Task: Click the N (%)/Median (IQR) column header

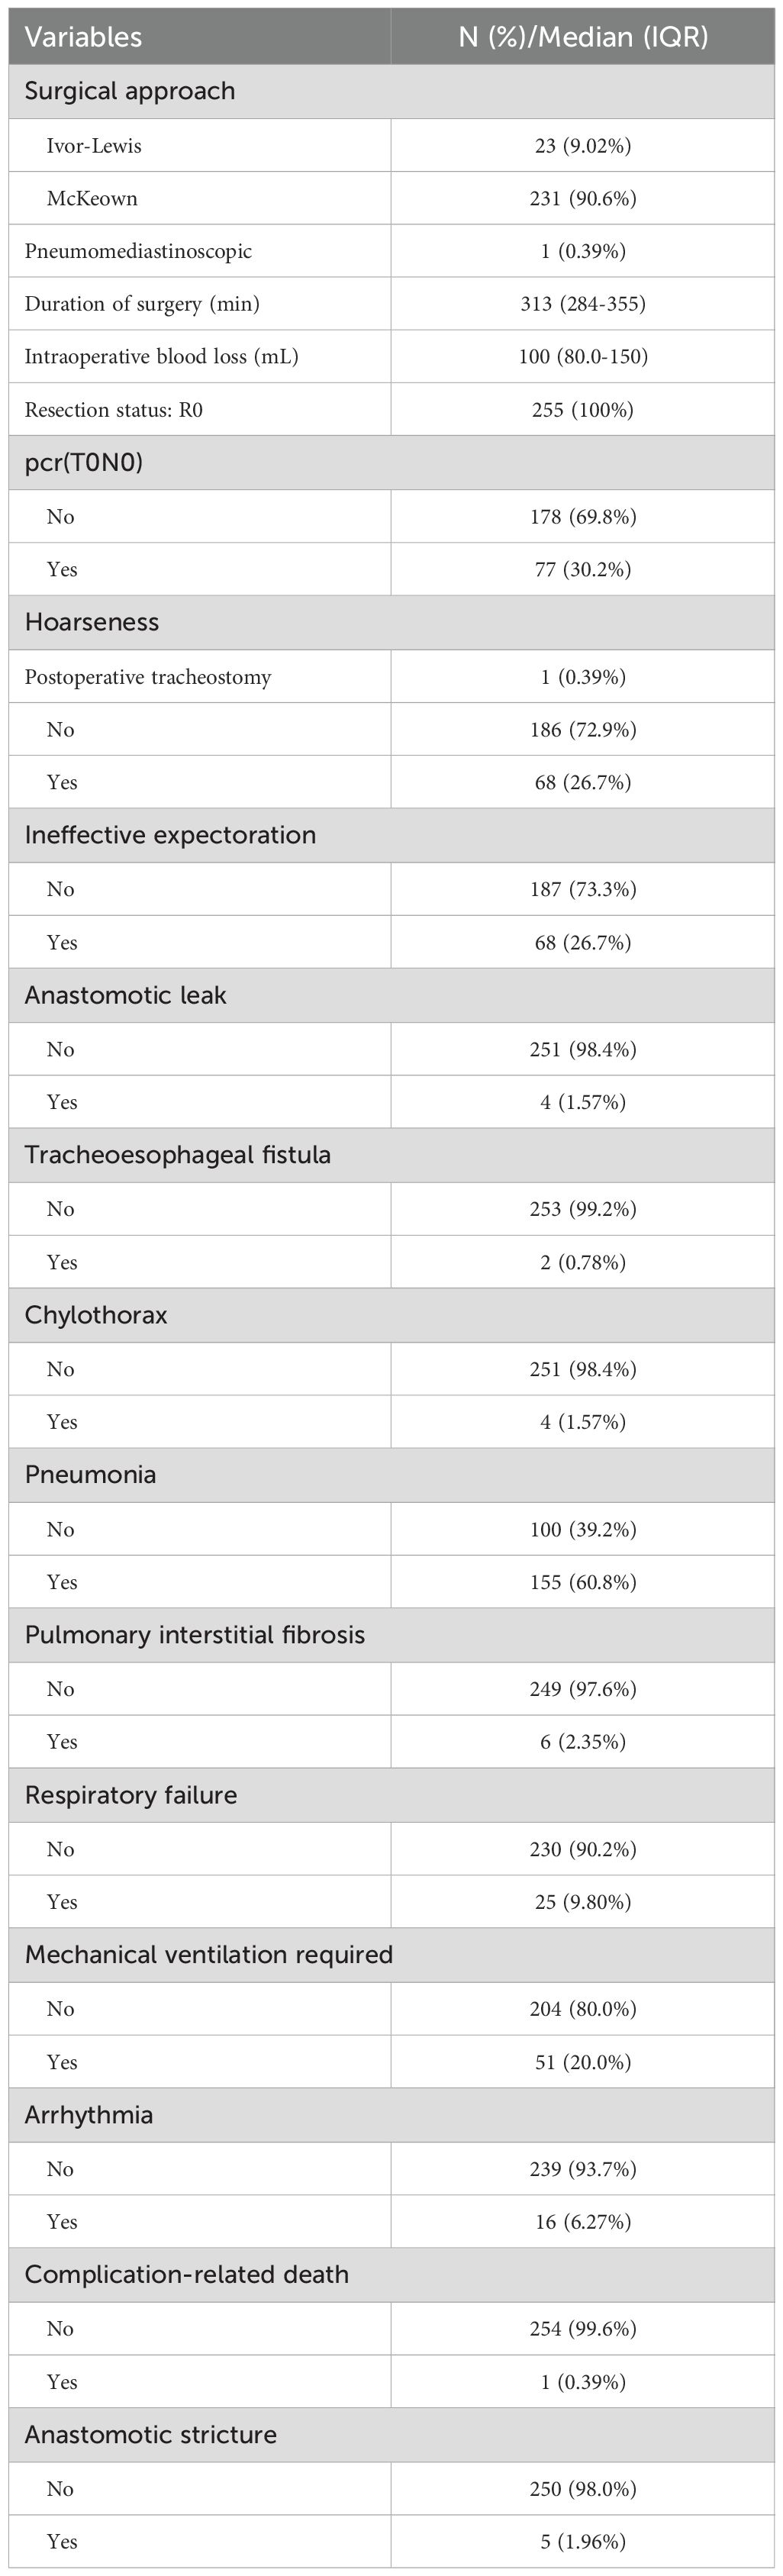Action: [582, 37]
